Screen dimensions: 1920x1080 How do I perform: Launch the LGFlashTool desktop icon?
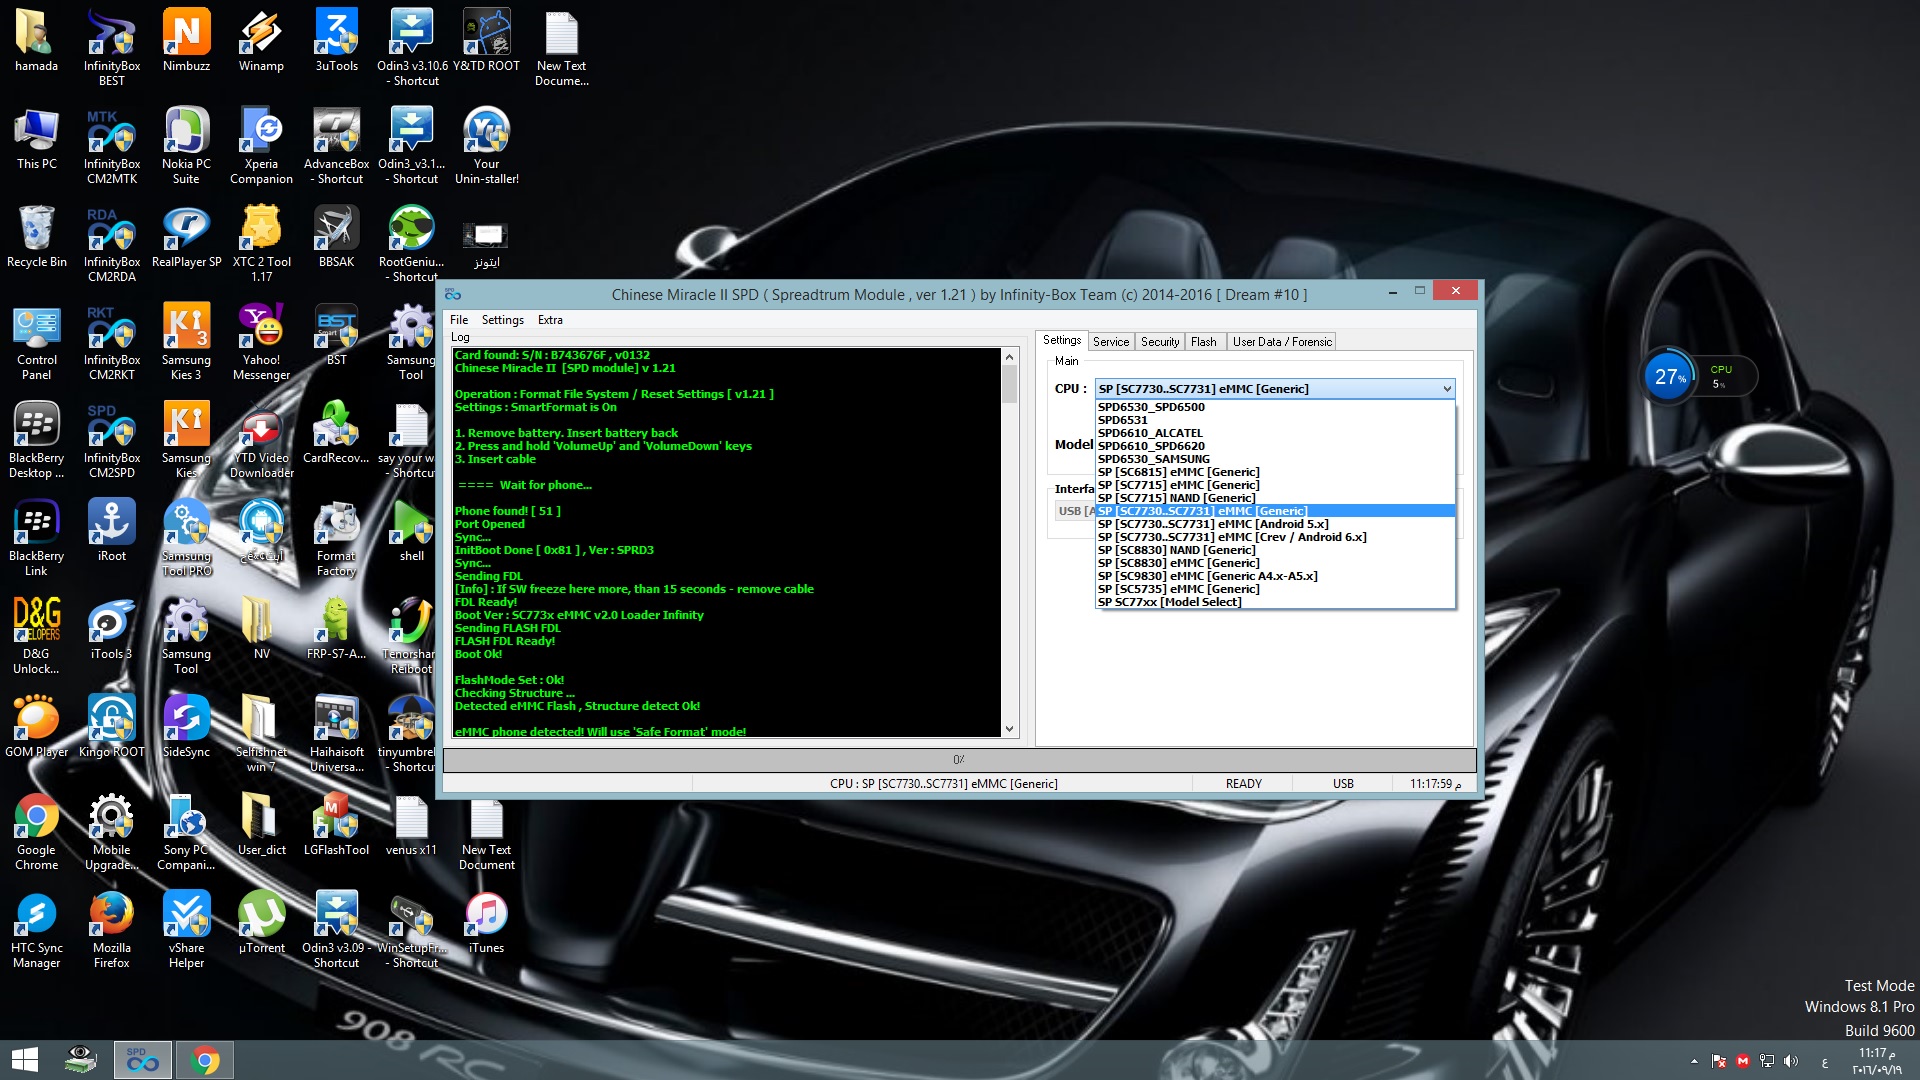click(336, 824)
